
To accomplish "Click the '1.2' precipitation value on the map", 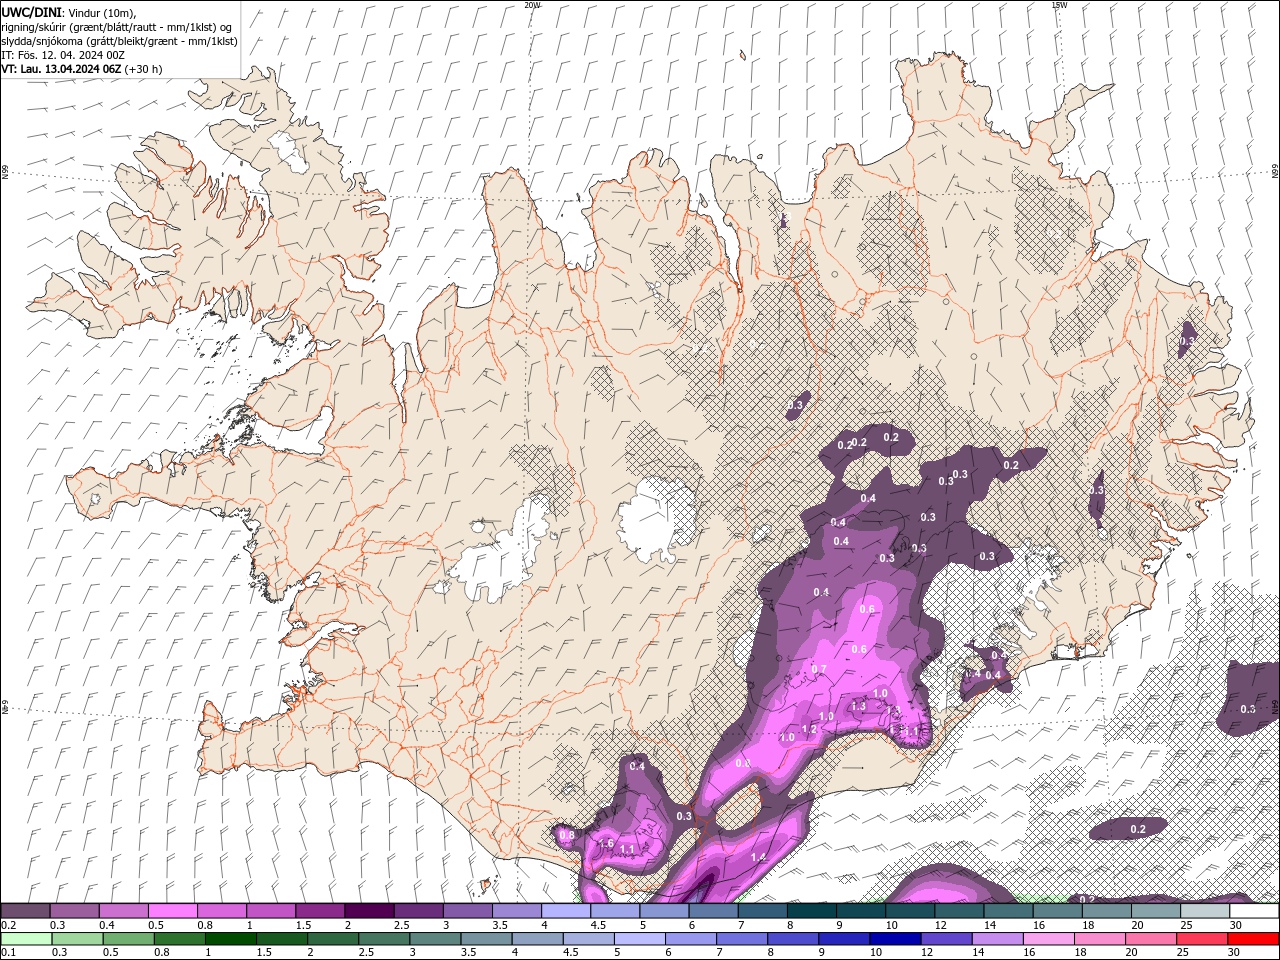I will click(x=810, y=729).
